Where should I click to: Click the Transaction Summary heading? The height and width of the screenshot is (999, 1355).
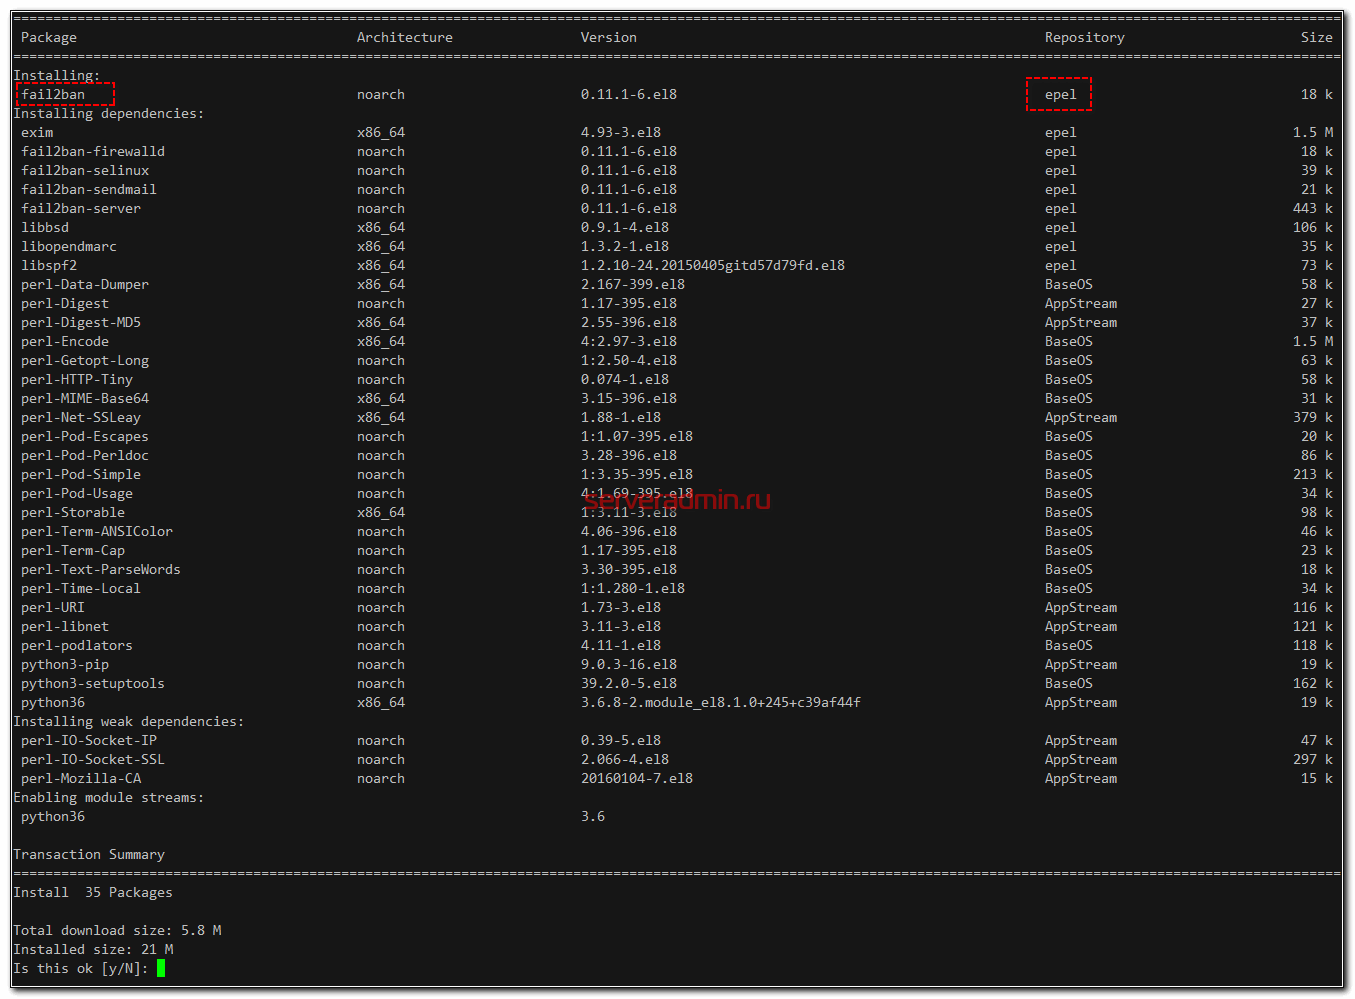tap(89, 854)
